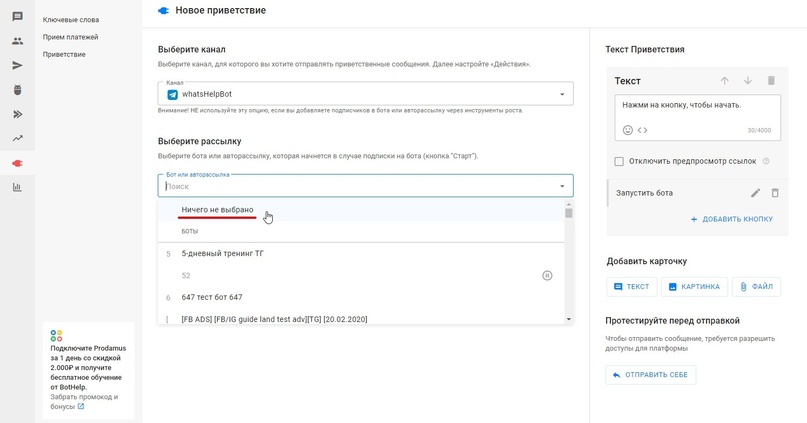Open the emoji picker in text card
Screen dimensions: 807x423
pyautogui.click(x=628, y=130)
